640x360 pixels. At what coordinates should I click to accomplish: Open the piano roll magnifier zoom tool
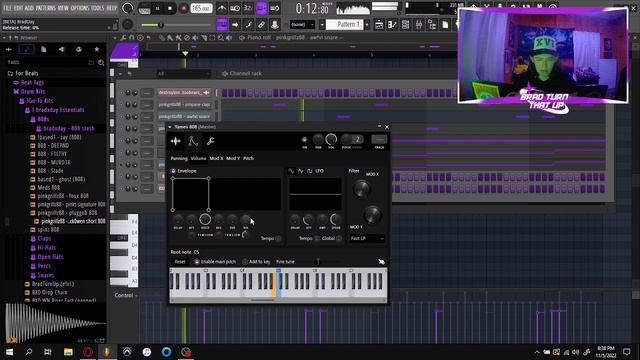tap(220, 38)
